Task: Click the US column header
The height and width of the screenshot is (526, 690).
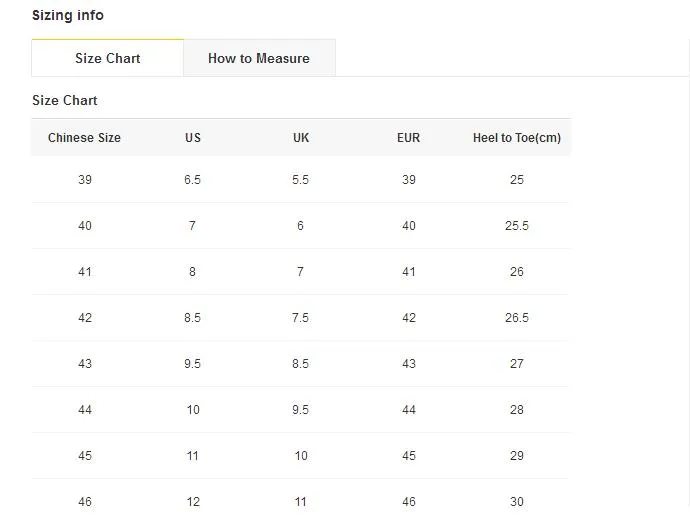Action: [193, 138]
